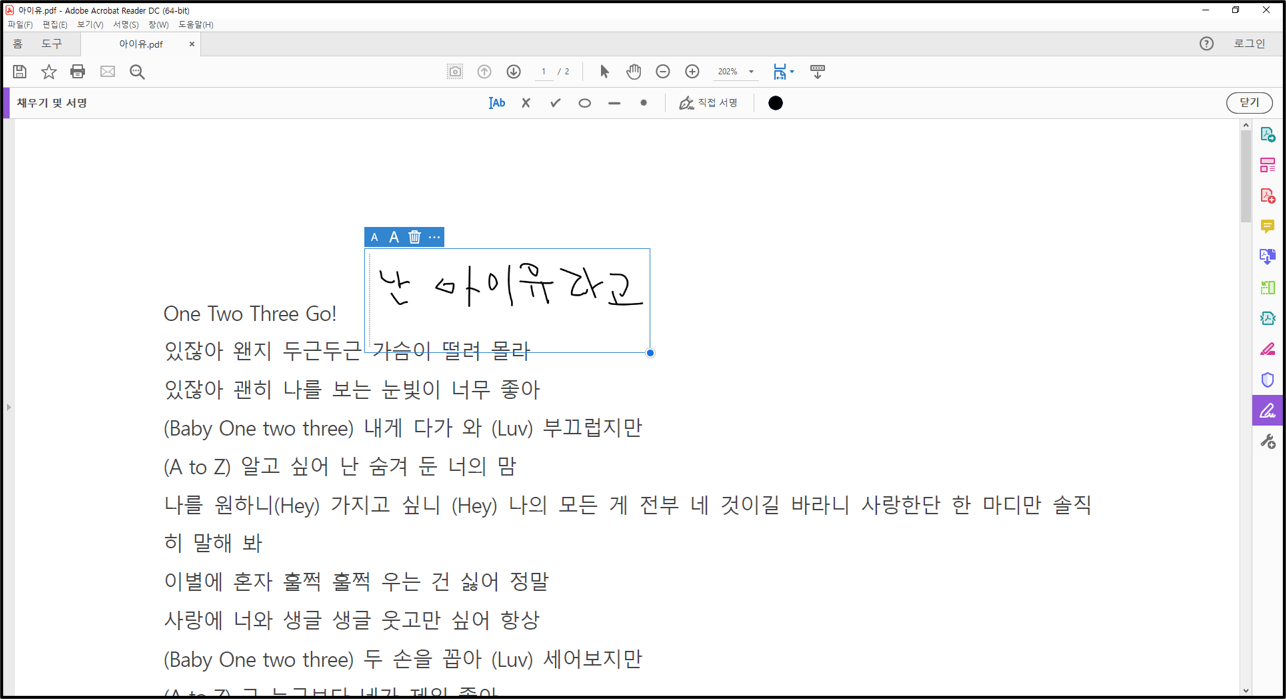Click the read mode keyboard-arrow icon
The width and height of the screenshot is (1286, 699).
pos(817,72)
